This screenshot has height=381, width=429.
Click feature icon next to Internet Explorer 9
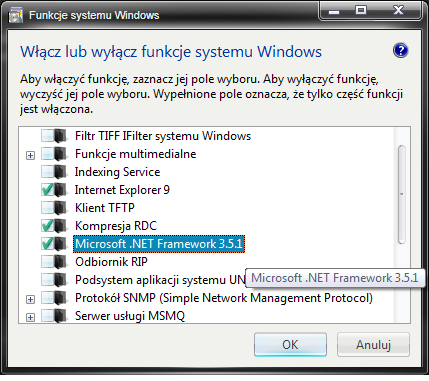point(61,190)
